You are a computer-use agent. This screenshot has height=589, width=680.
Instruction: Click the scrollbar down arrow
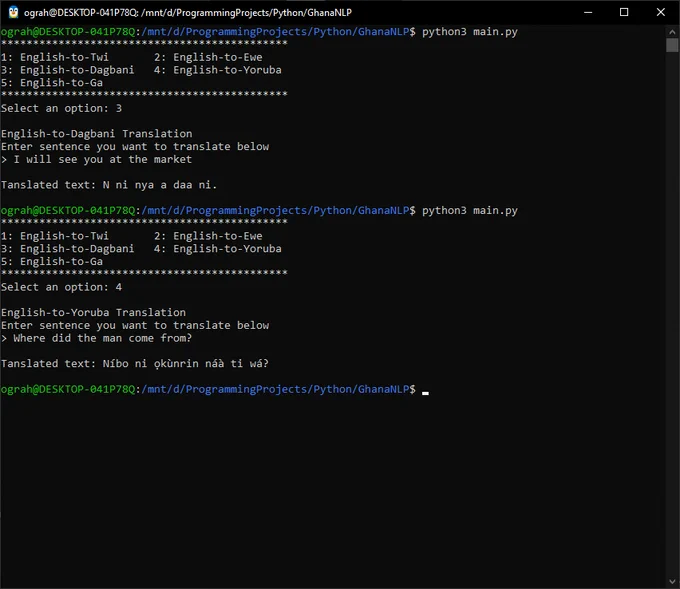pos(672,582)
